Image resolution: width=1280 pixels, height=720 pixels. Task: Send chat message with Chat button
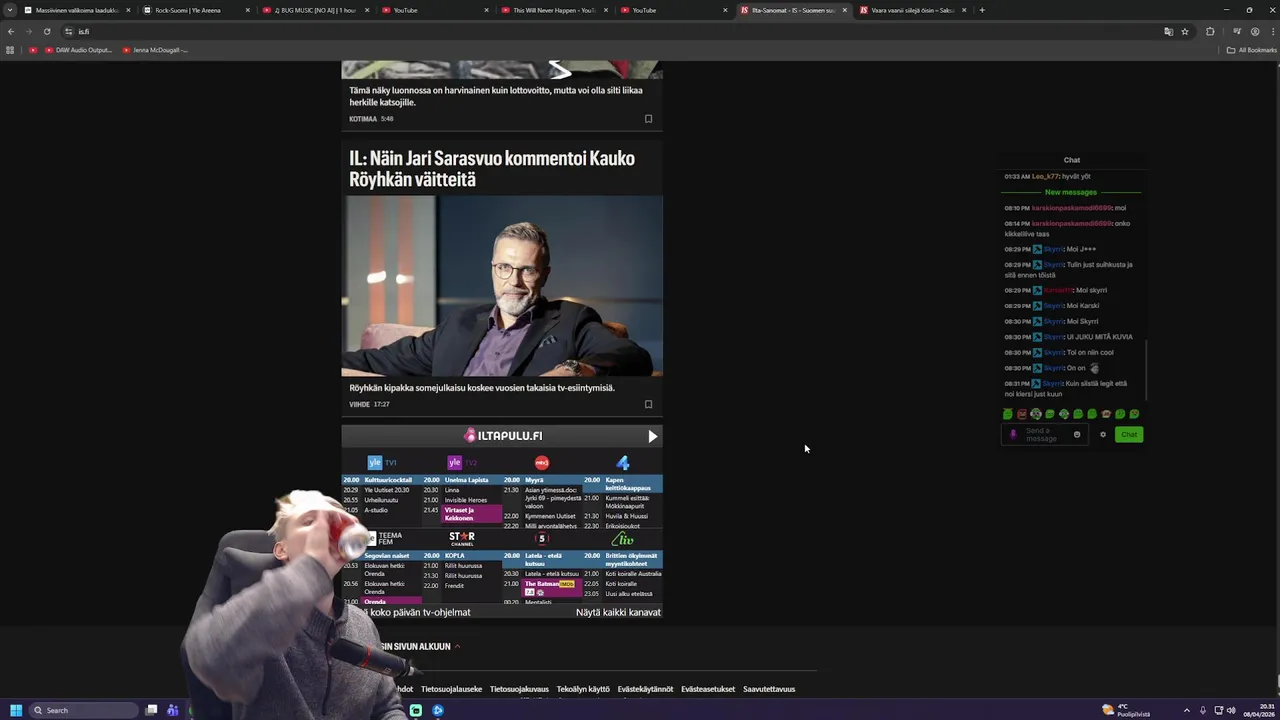(x=1129, y=434)
